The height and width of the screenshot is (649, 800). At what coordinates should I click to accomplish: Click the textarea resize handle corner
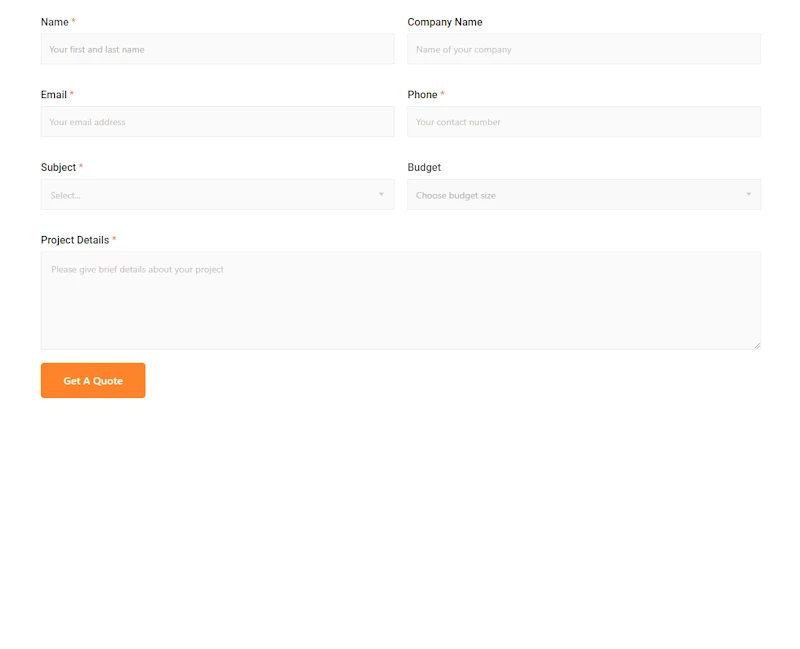pyautogui.click(x=757, y=345)
